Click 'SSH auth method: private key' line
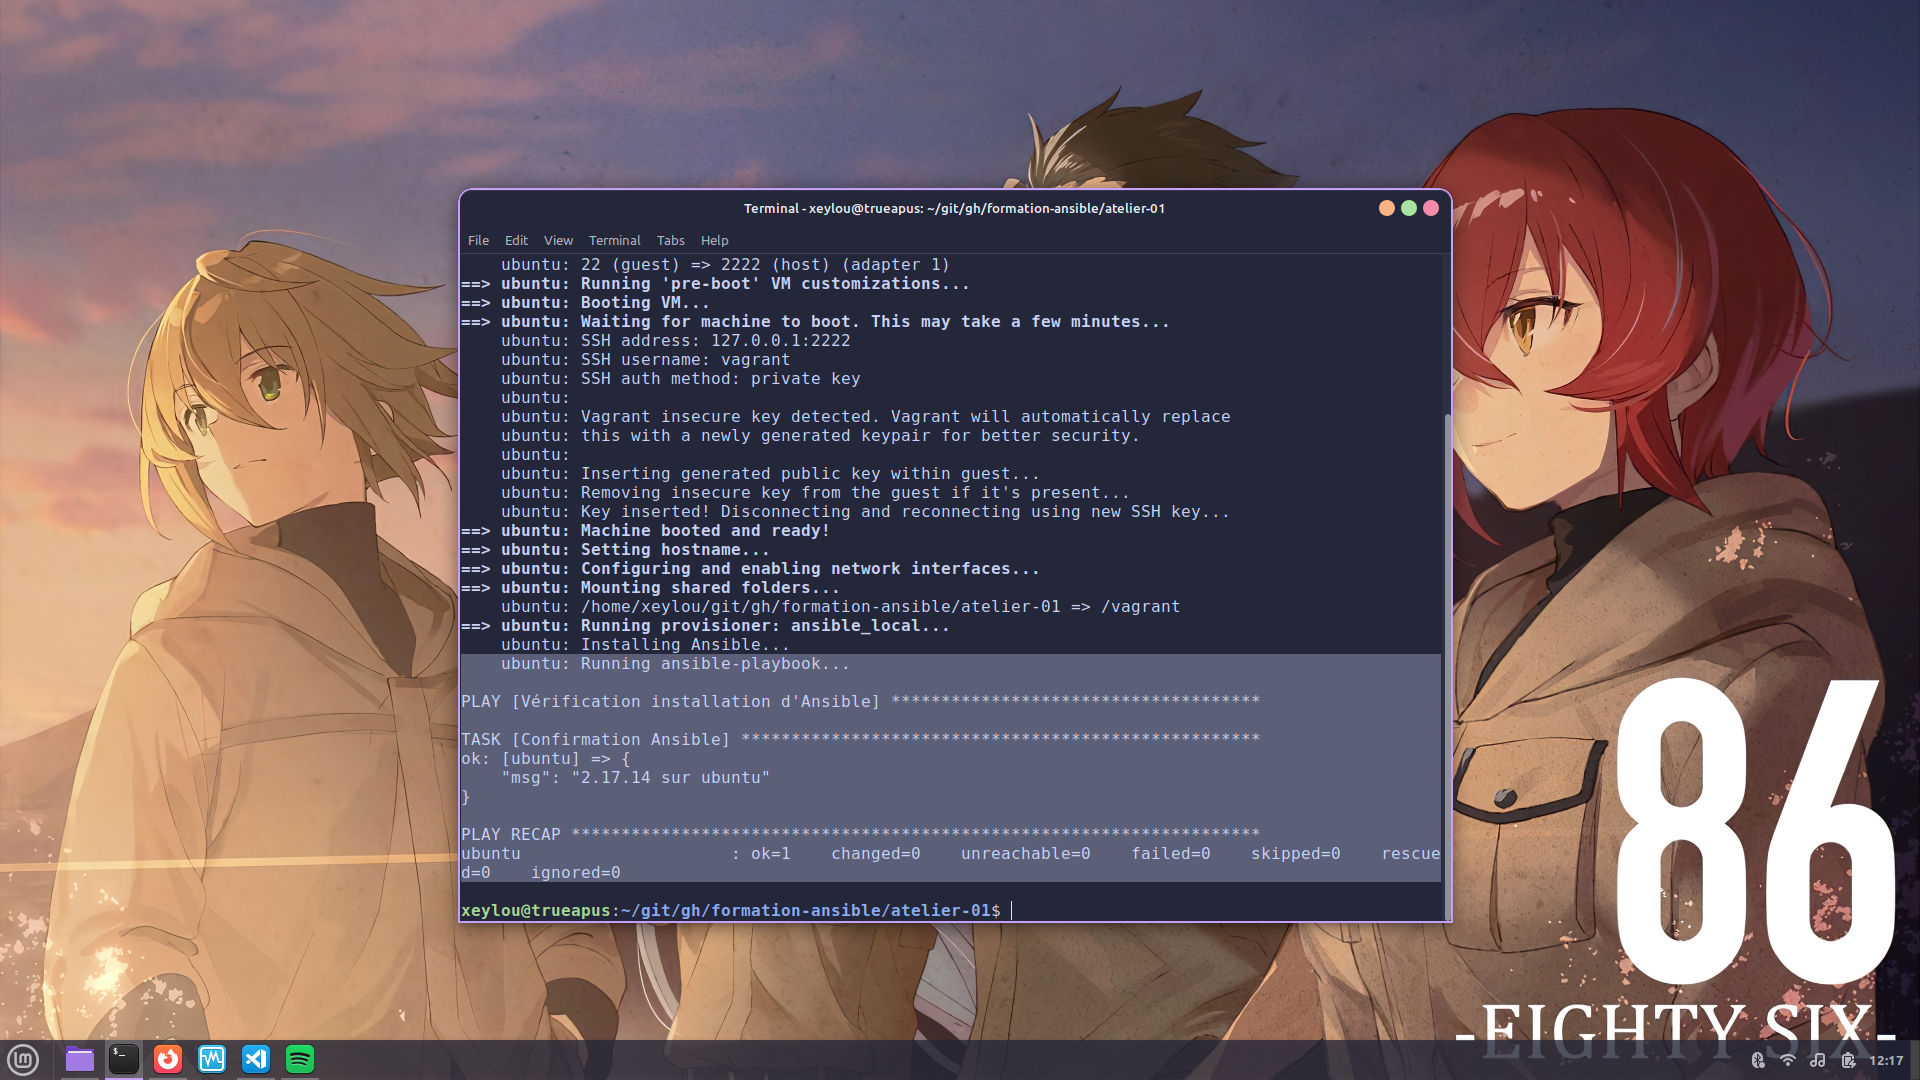 pyautogui.click(x=680, y=378)
